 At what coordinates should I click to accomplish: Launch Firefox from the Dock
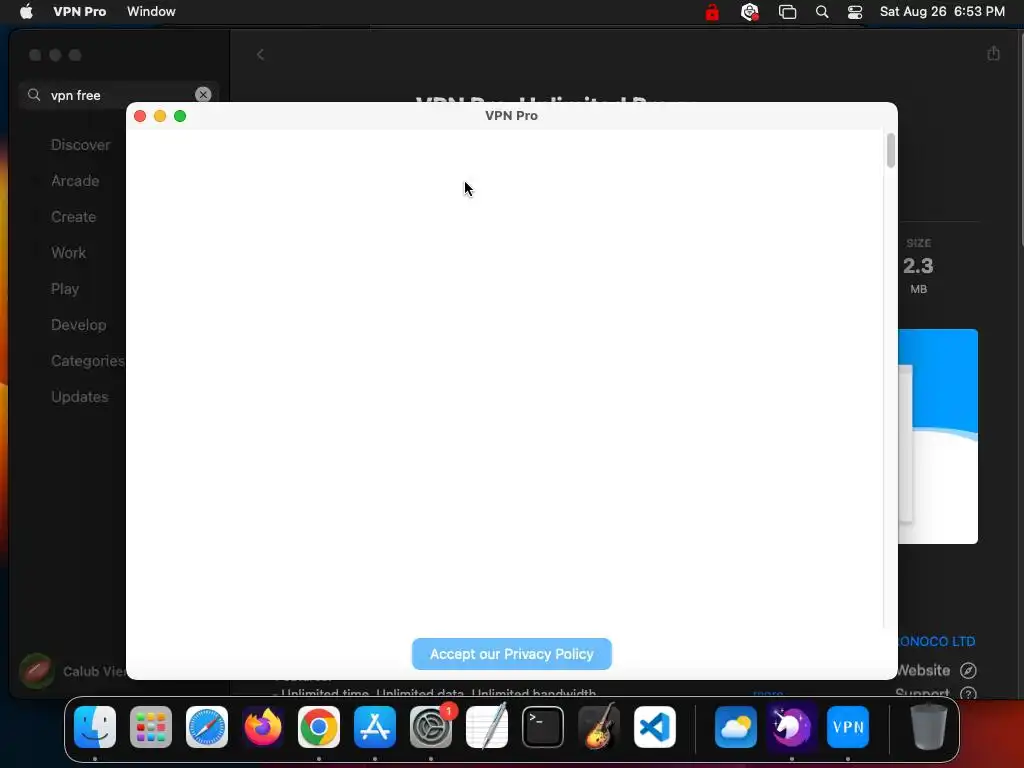click(263, 727)
